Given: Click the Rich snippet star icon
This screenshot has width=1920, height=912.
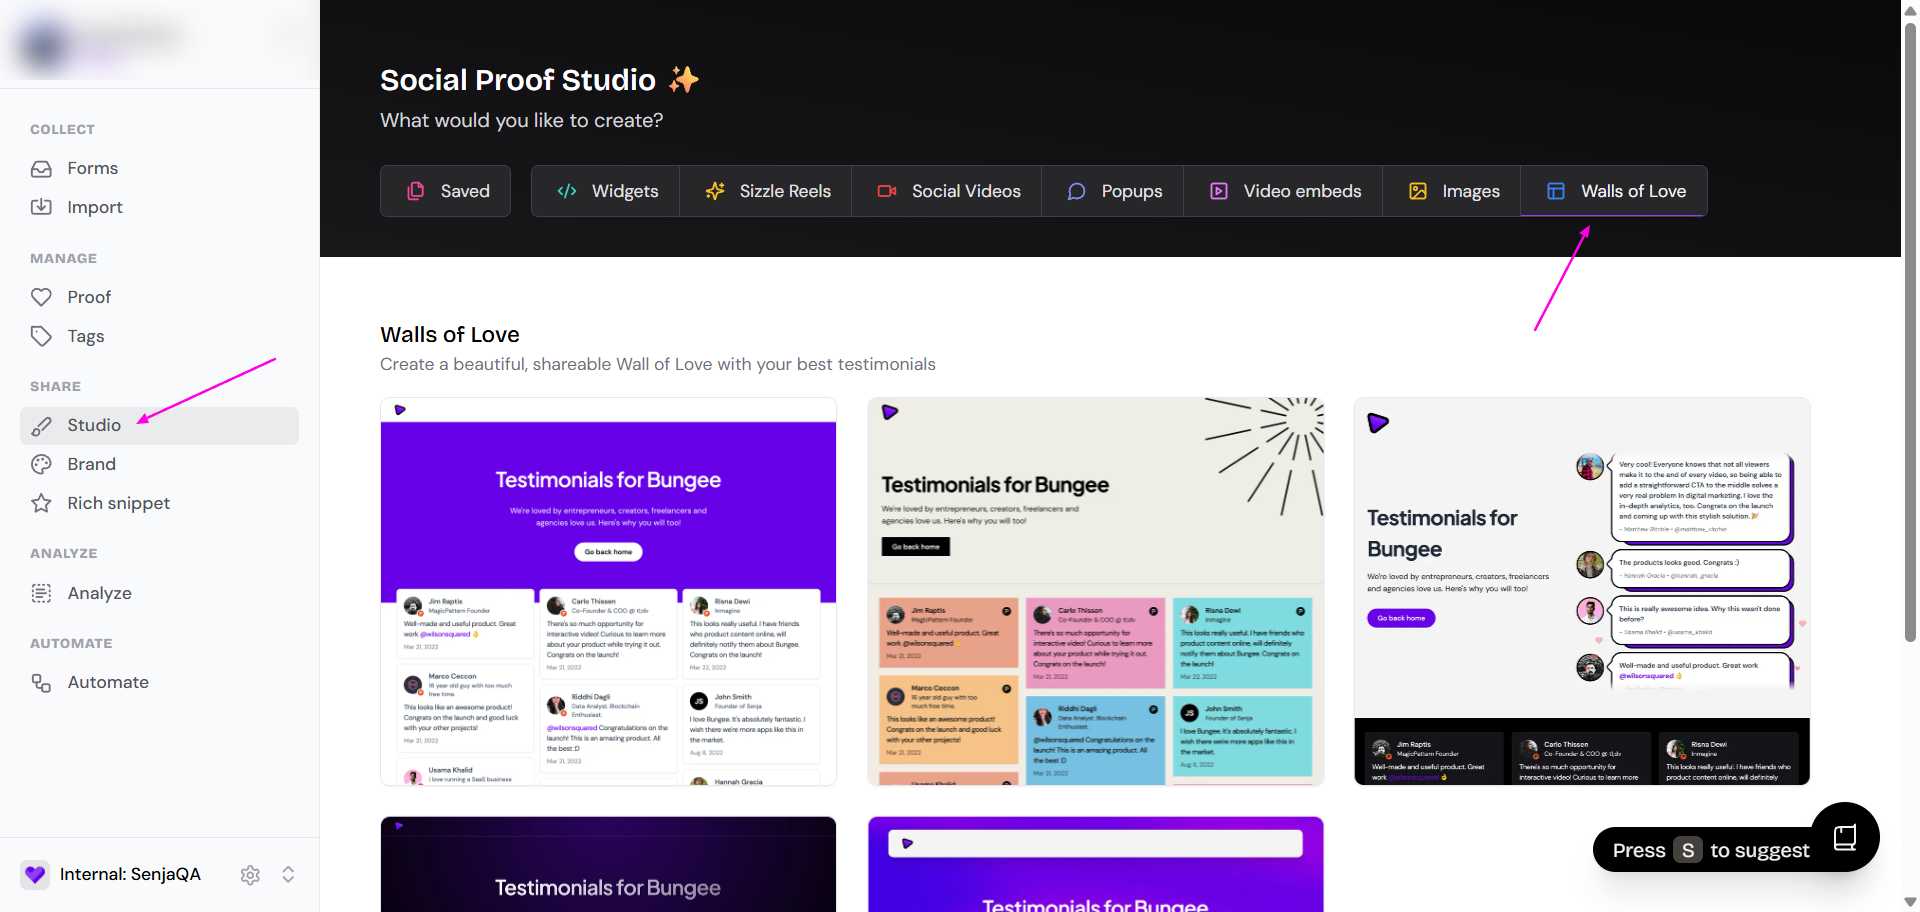Looking at the screenshot, I should pyautogui.click(x=41, y=503).
